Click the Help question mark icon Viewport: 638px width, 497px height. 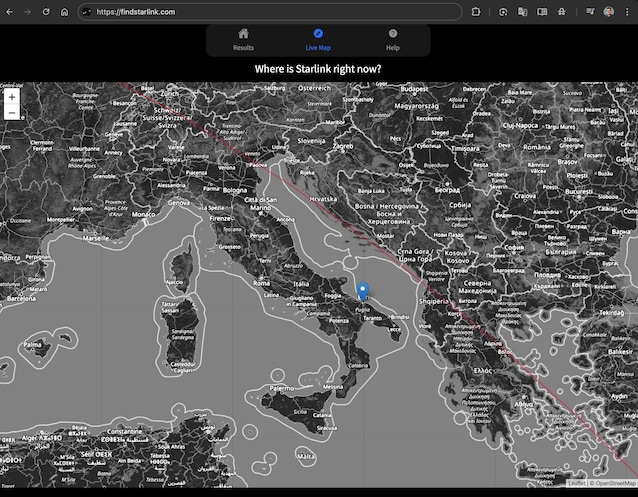tap(393, 33)
